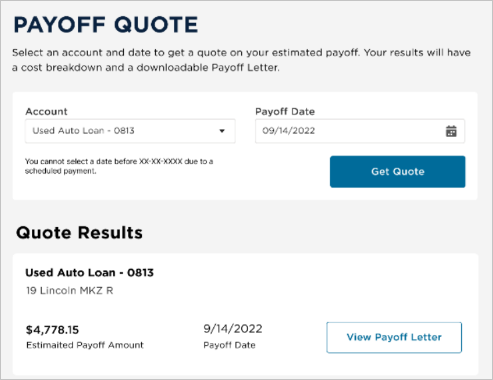Screen dimensions: 493x380
Task: Click the quote result card area
Action: click(x=245, y=314)
